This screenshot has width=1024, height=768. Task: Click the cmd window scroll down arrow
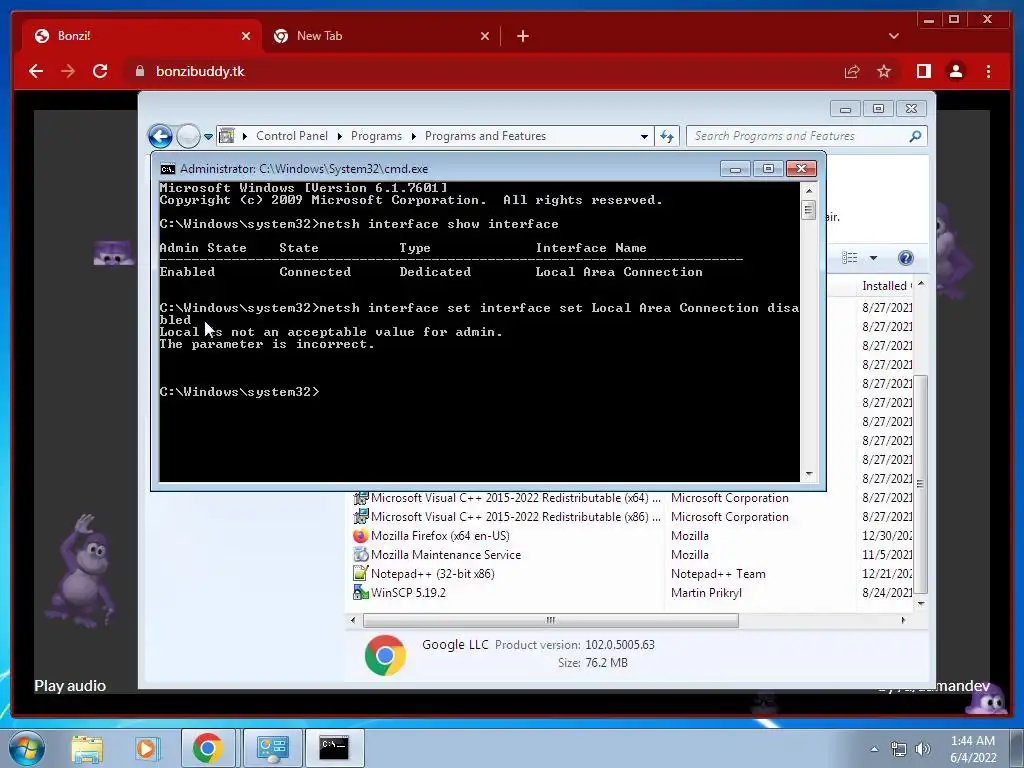coord(809,474)
